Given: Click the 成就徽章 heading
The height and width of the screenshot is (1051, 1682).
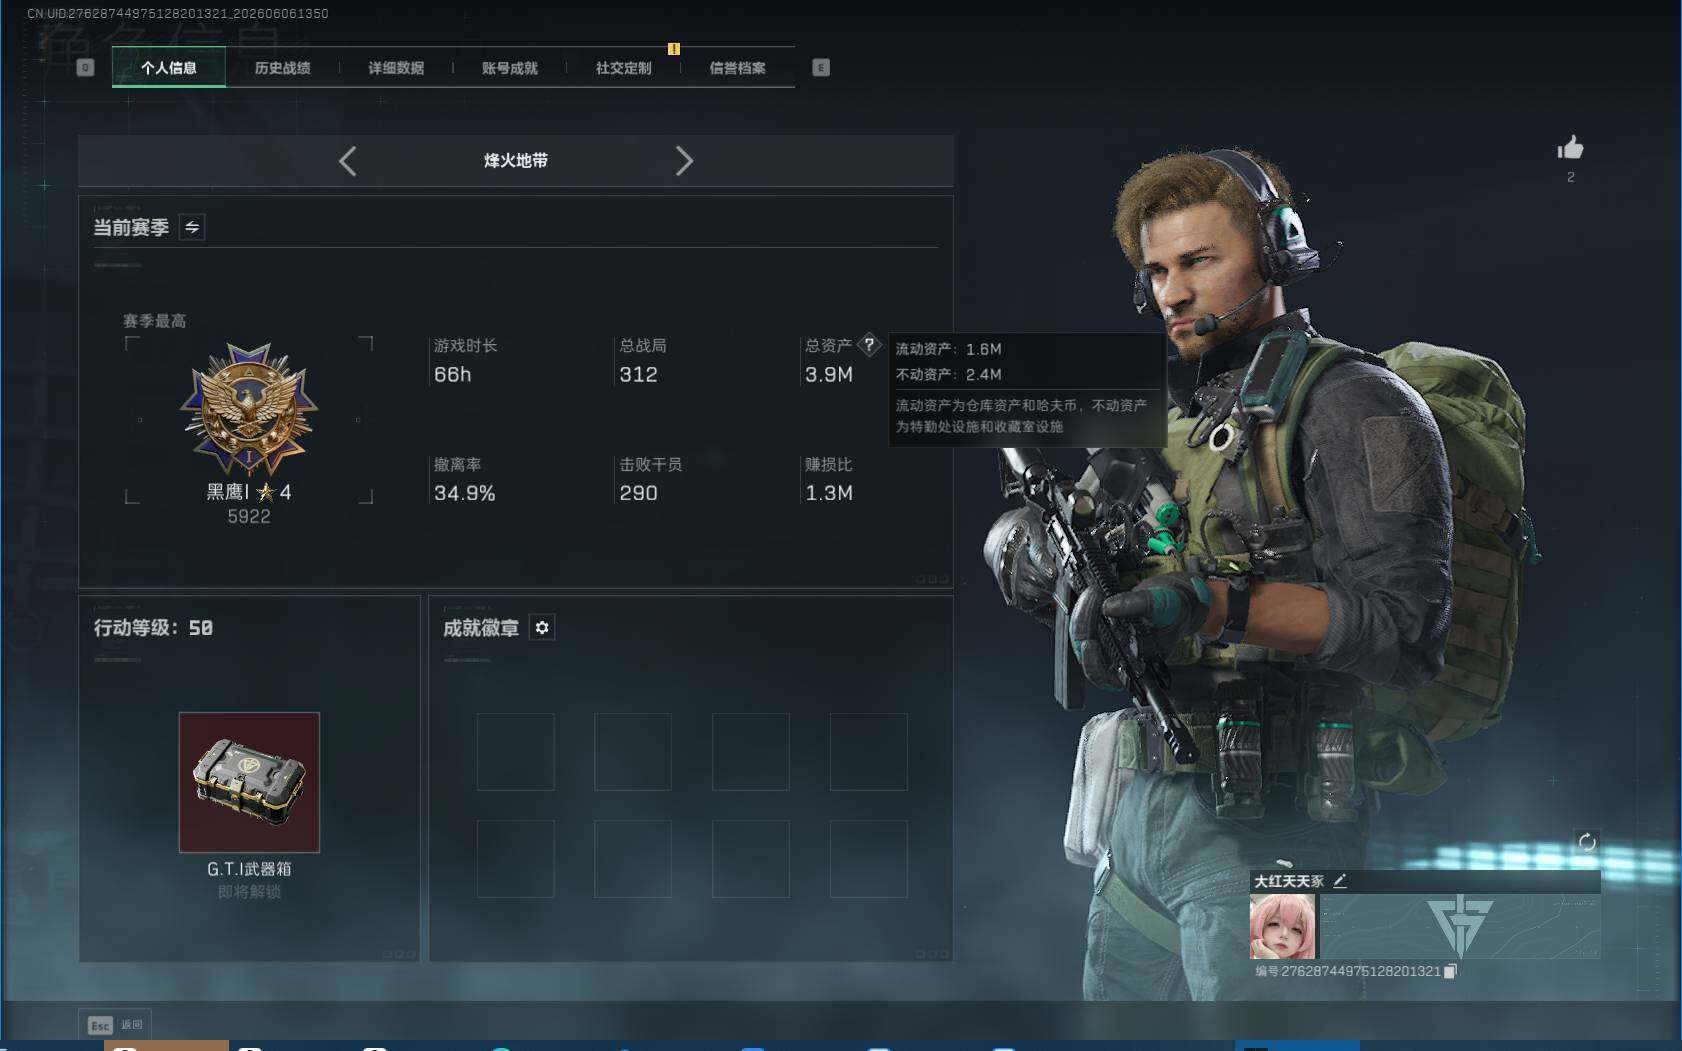Looking at the screenshot, I should (481, 628).
